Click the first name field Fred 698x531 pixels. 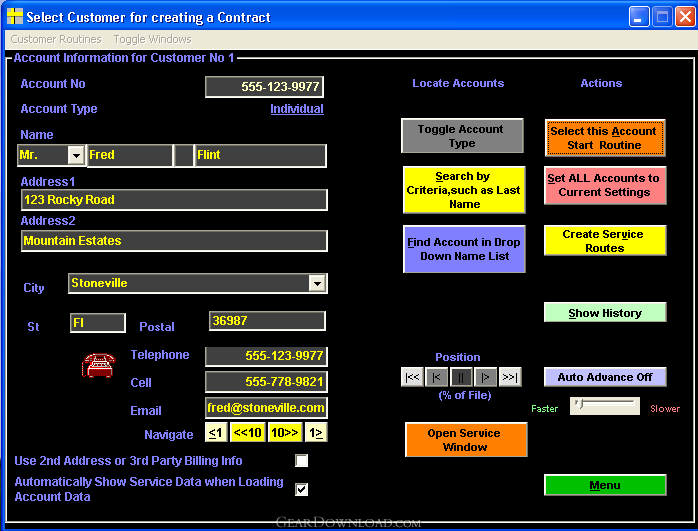130,155
